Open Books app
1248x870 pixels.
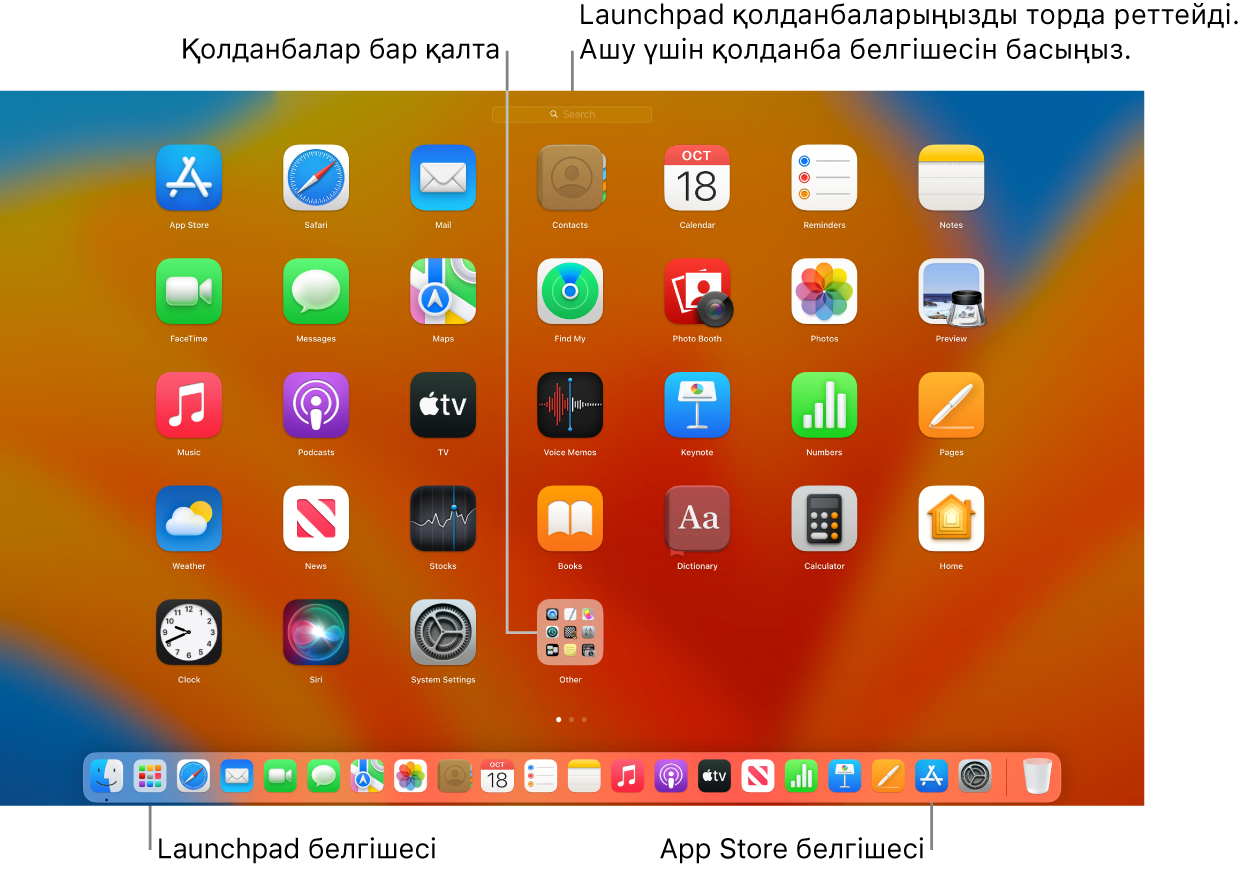pyautogui.click(x=570, y=518)
